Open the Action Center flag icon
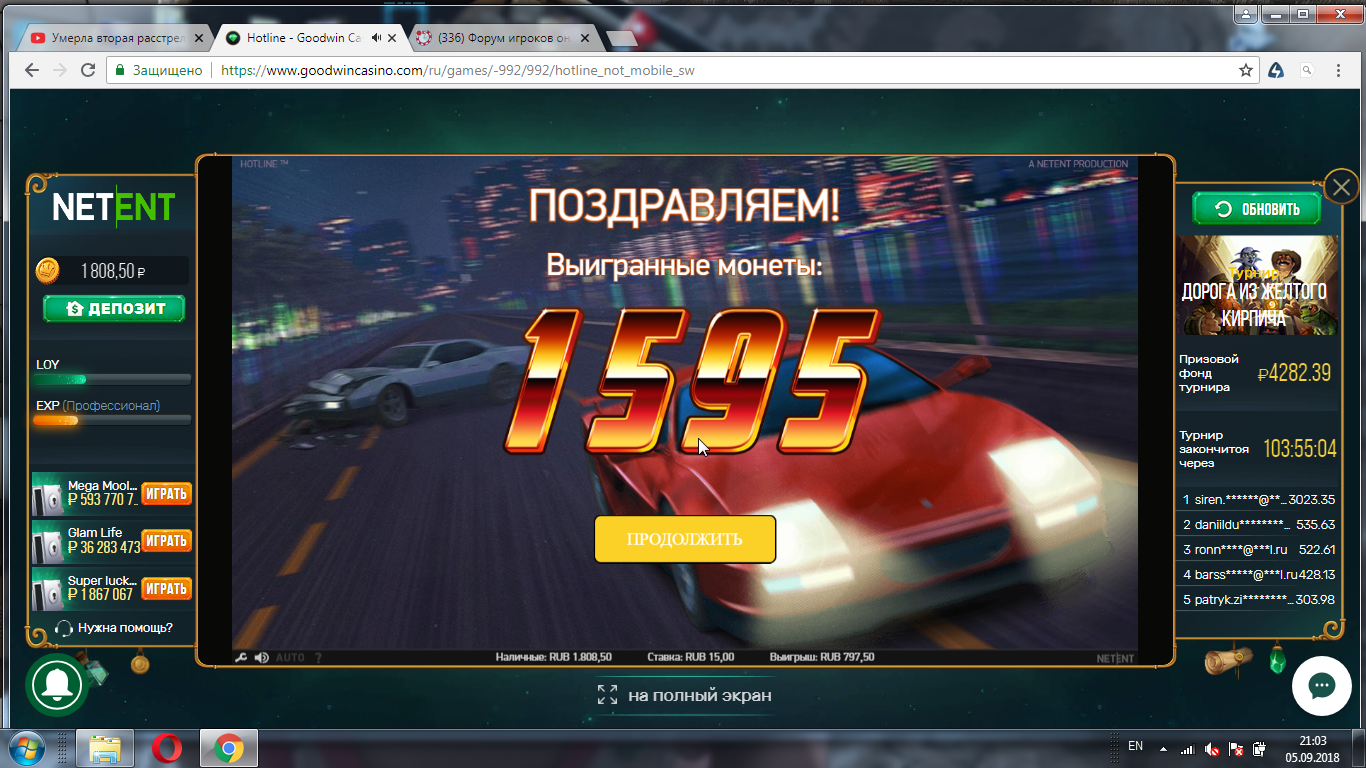1366x768 pixels. coord(1236,748)
